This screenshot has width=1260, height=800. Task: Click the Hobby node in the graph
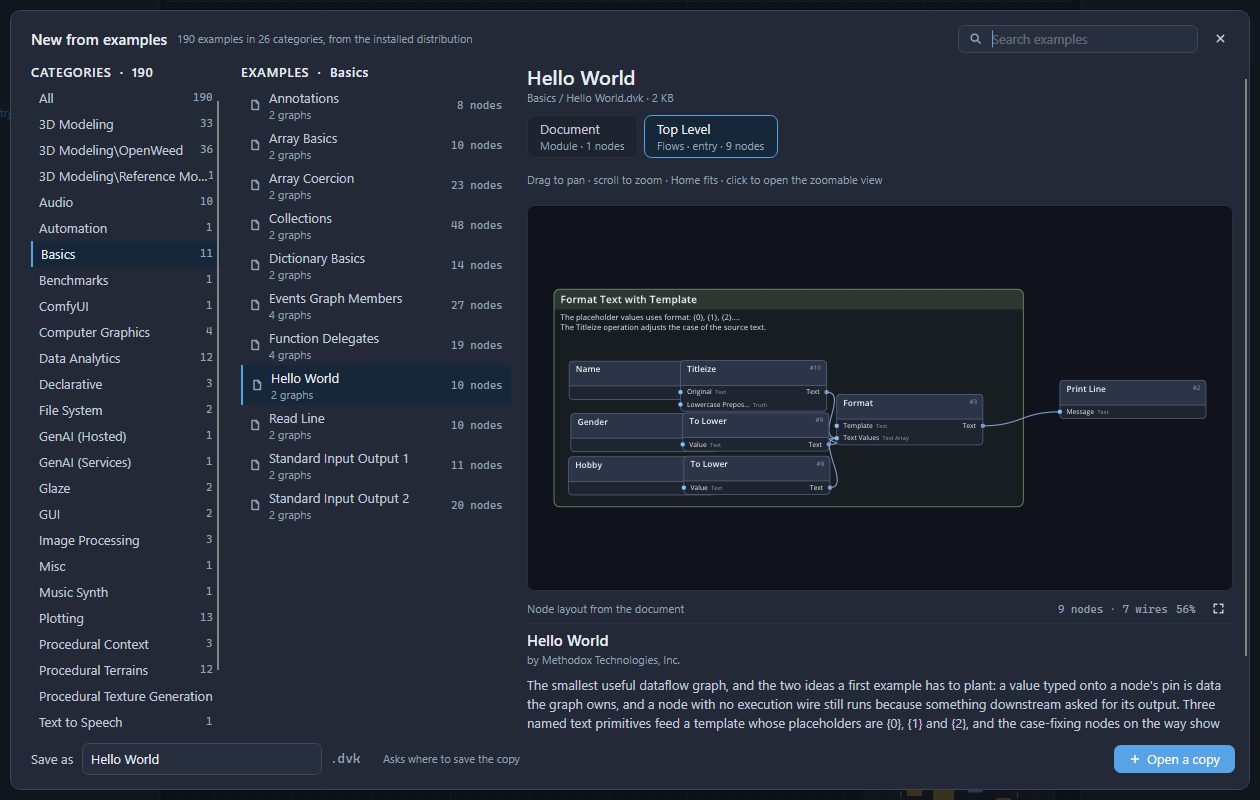pos(626,476)
